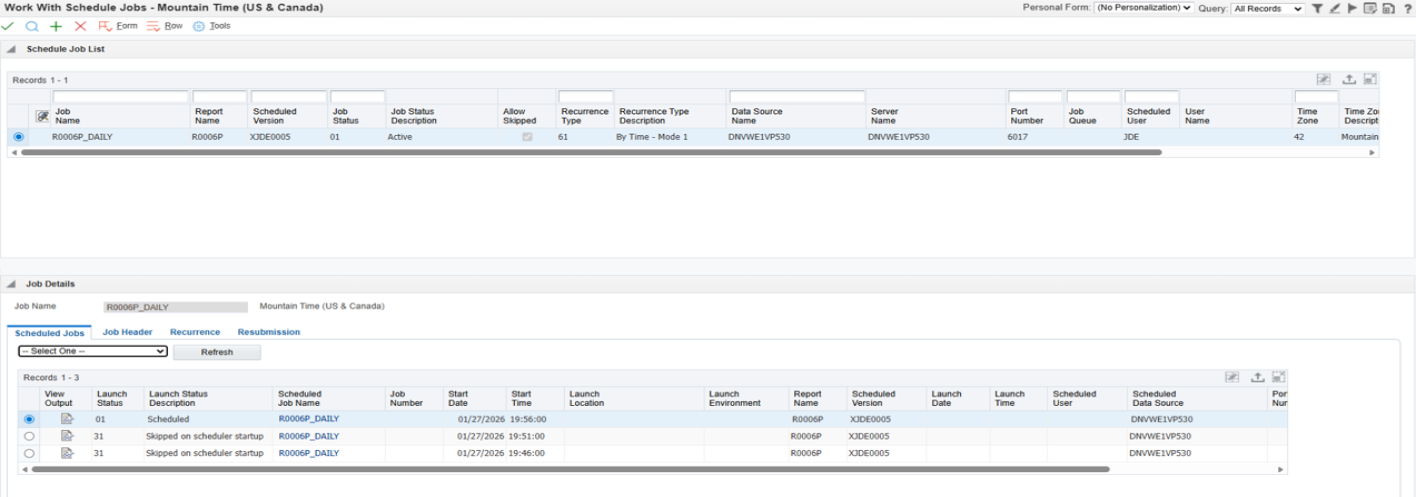Open help with the question mark icon
This screenshot has width=1416, height=497.
tap(1407, 8)
